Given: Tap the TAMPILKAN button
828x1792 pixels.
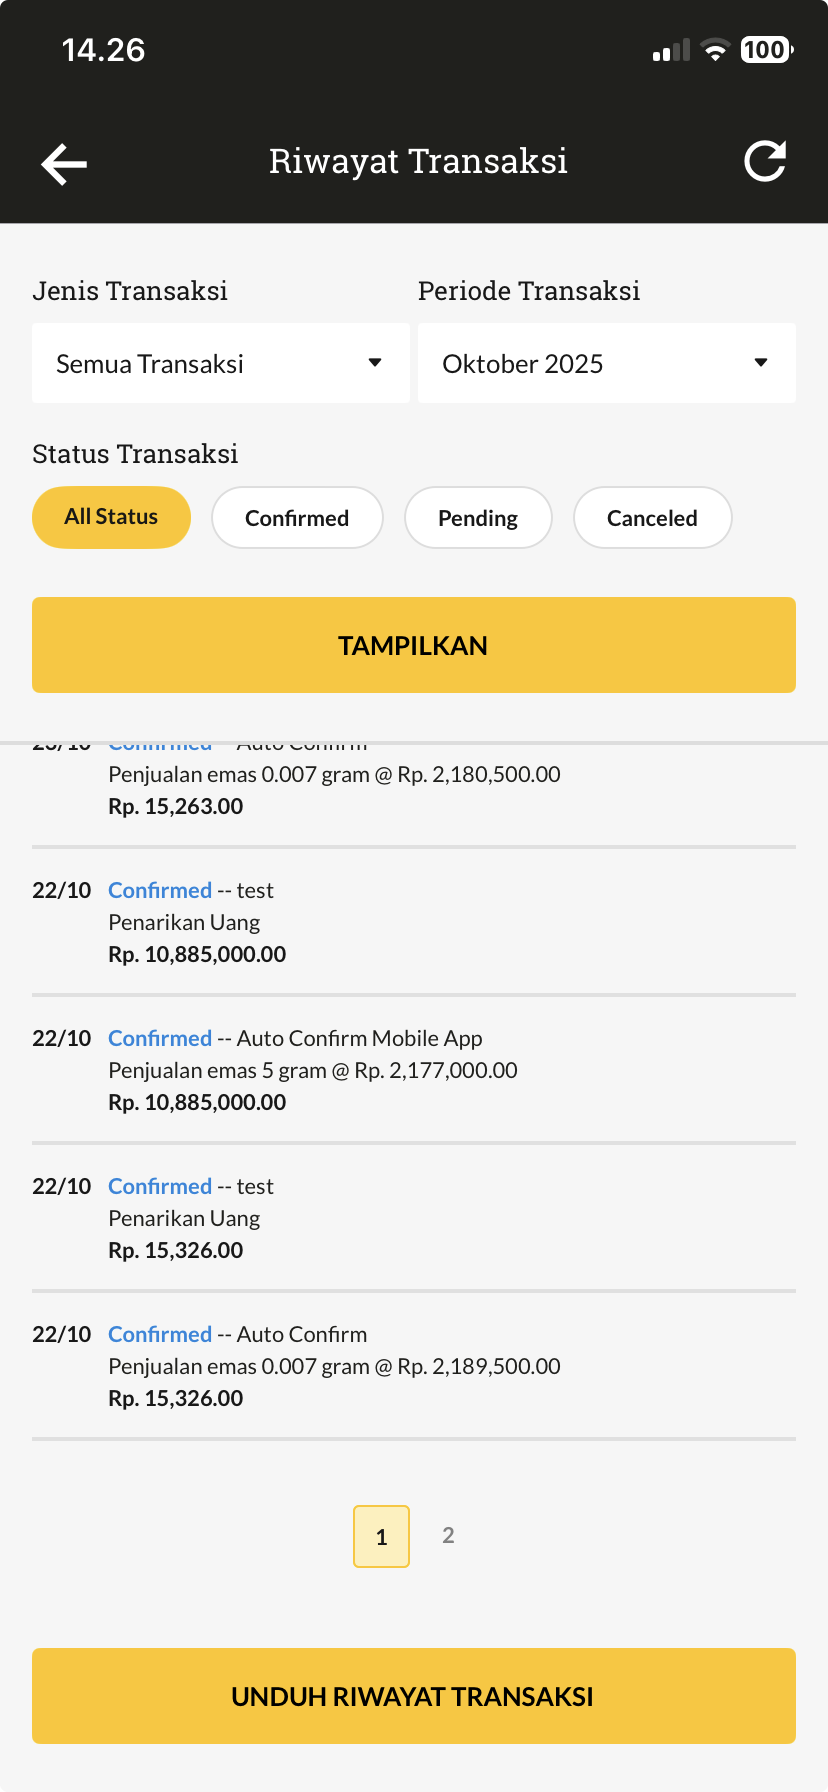Looking at the screenshot, I should 414,645.
